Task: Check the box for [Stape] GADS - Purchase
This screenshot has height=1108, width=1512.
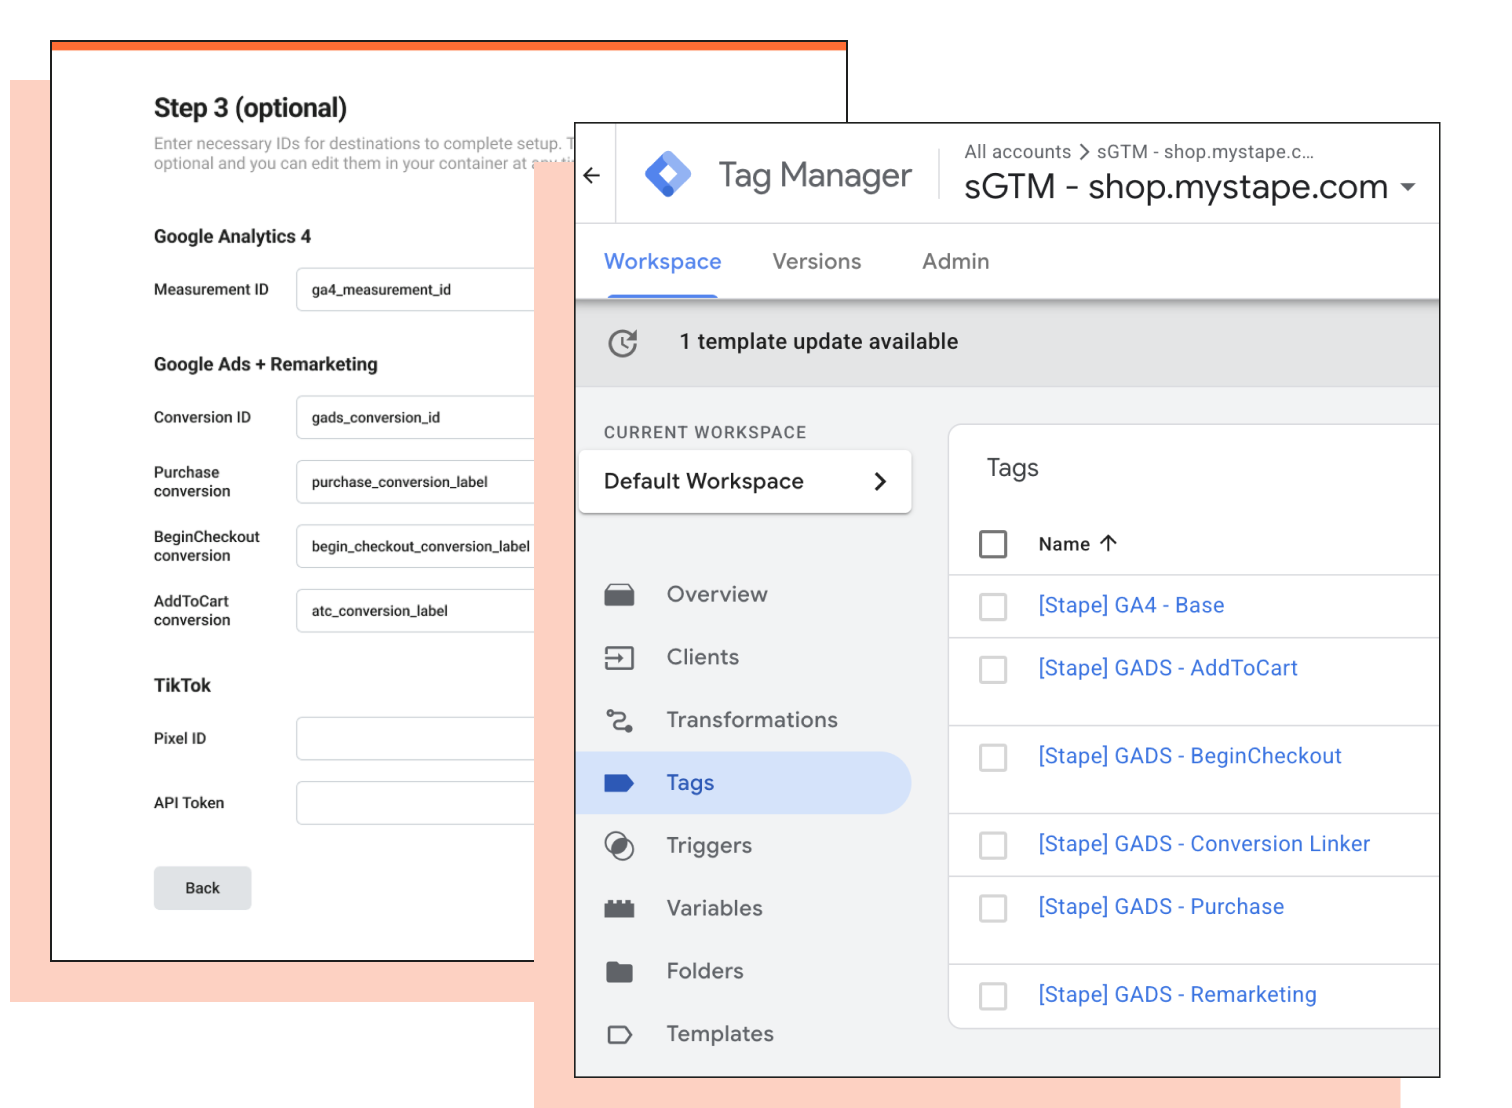Action: [993, 908]
